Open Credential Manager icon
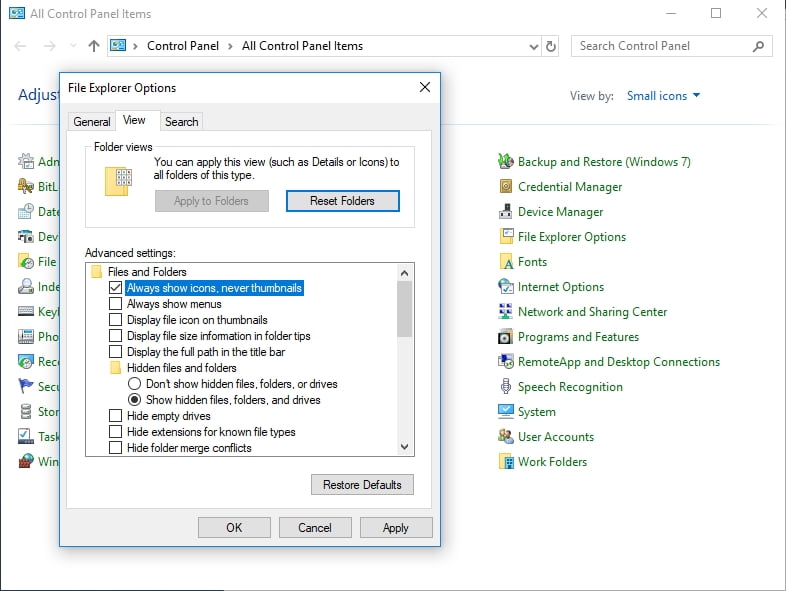 tap(506, 187)
